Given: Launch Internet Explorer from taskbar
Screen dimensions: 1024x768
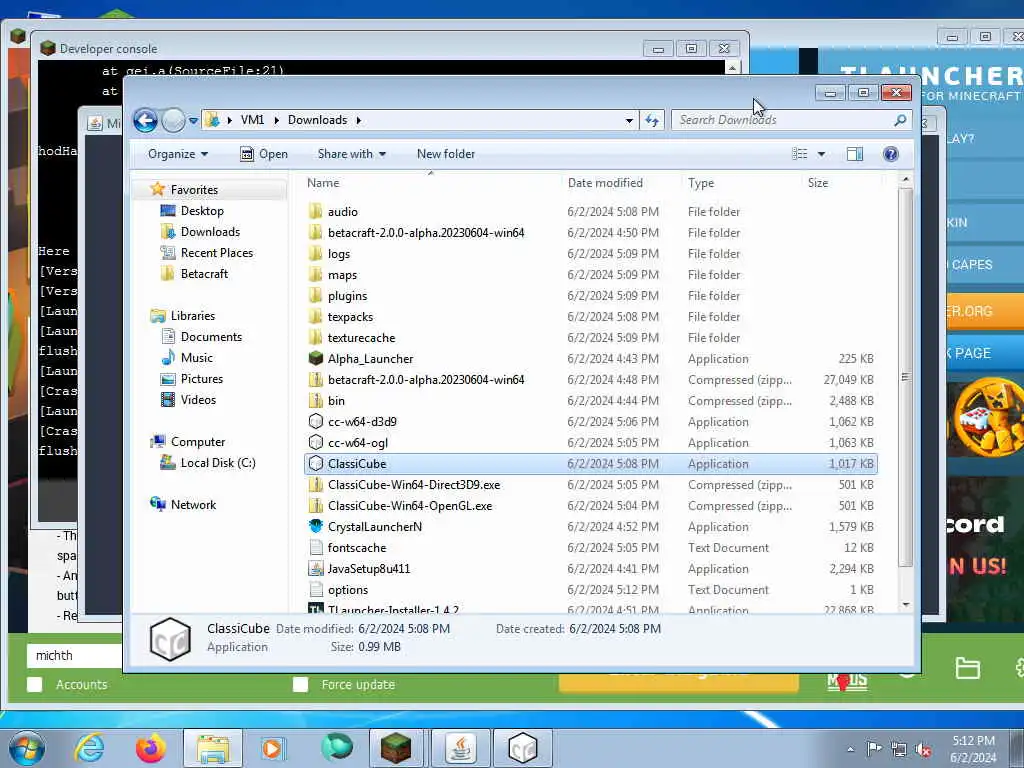Looking at the screenshot, I should pyautogui.click(x=89, y=748).
